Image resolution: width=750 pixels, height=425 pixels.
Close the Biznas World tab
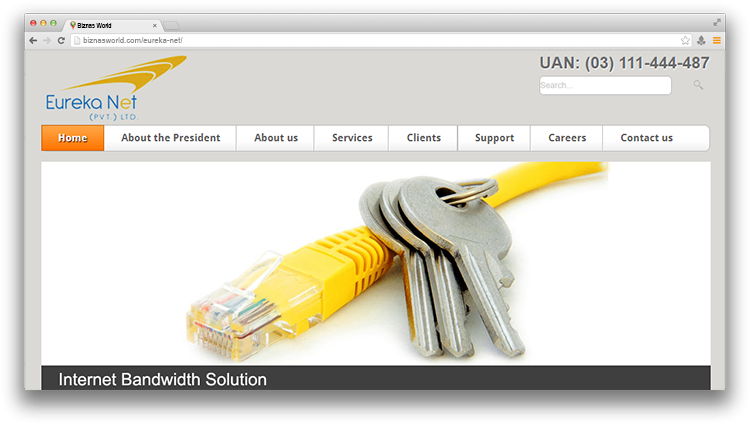click(x=154, y=26)
